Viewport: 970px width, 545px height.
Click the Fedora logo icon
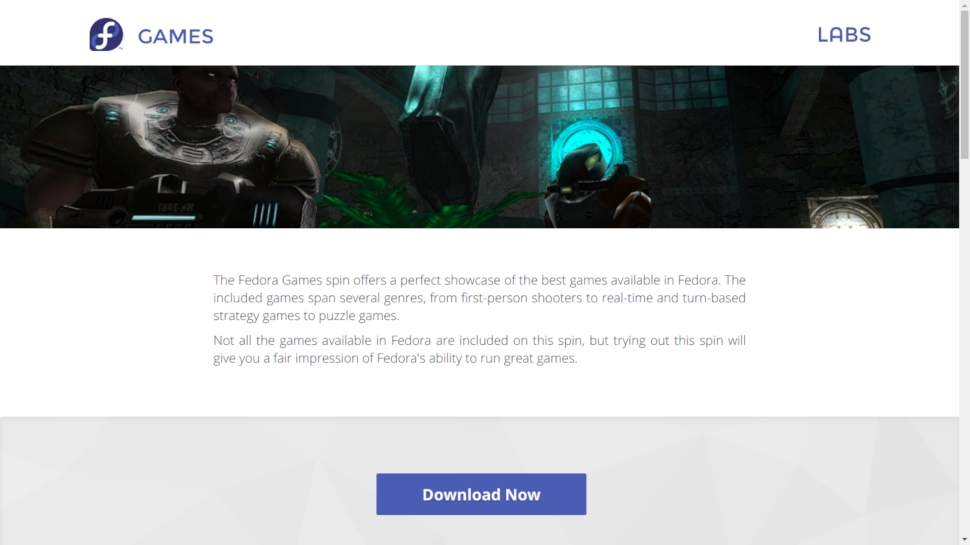click(106, 35)
